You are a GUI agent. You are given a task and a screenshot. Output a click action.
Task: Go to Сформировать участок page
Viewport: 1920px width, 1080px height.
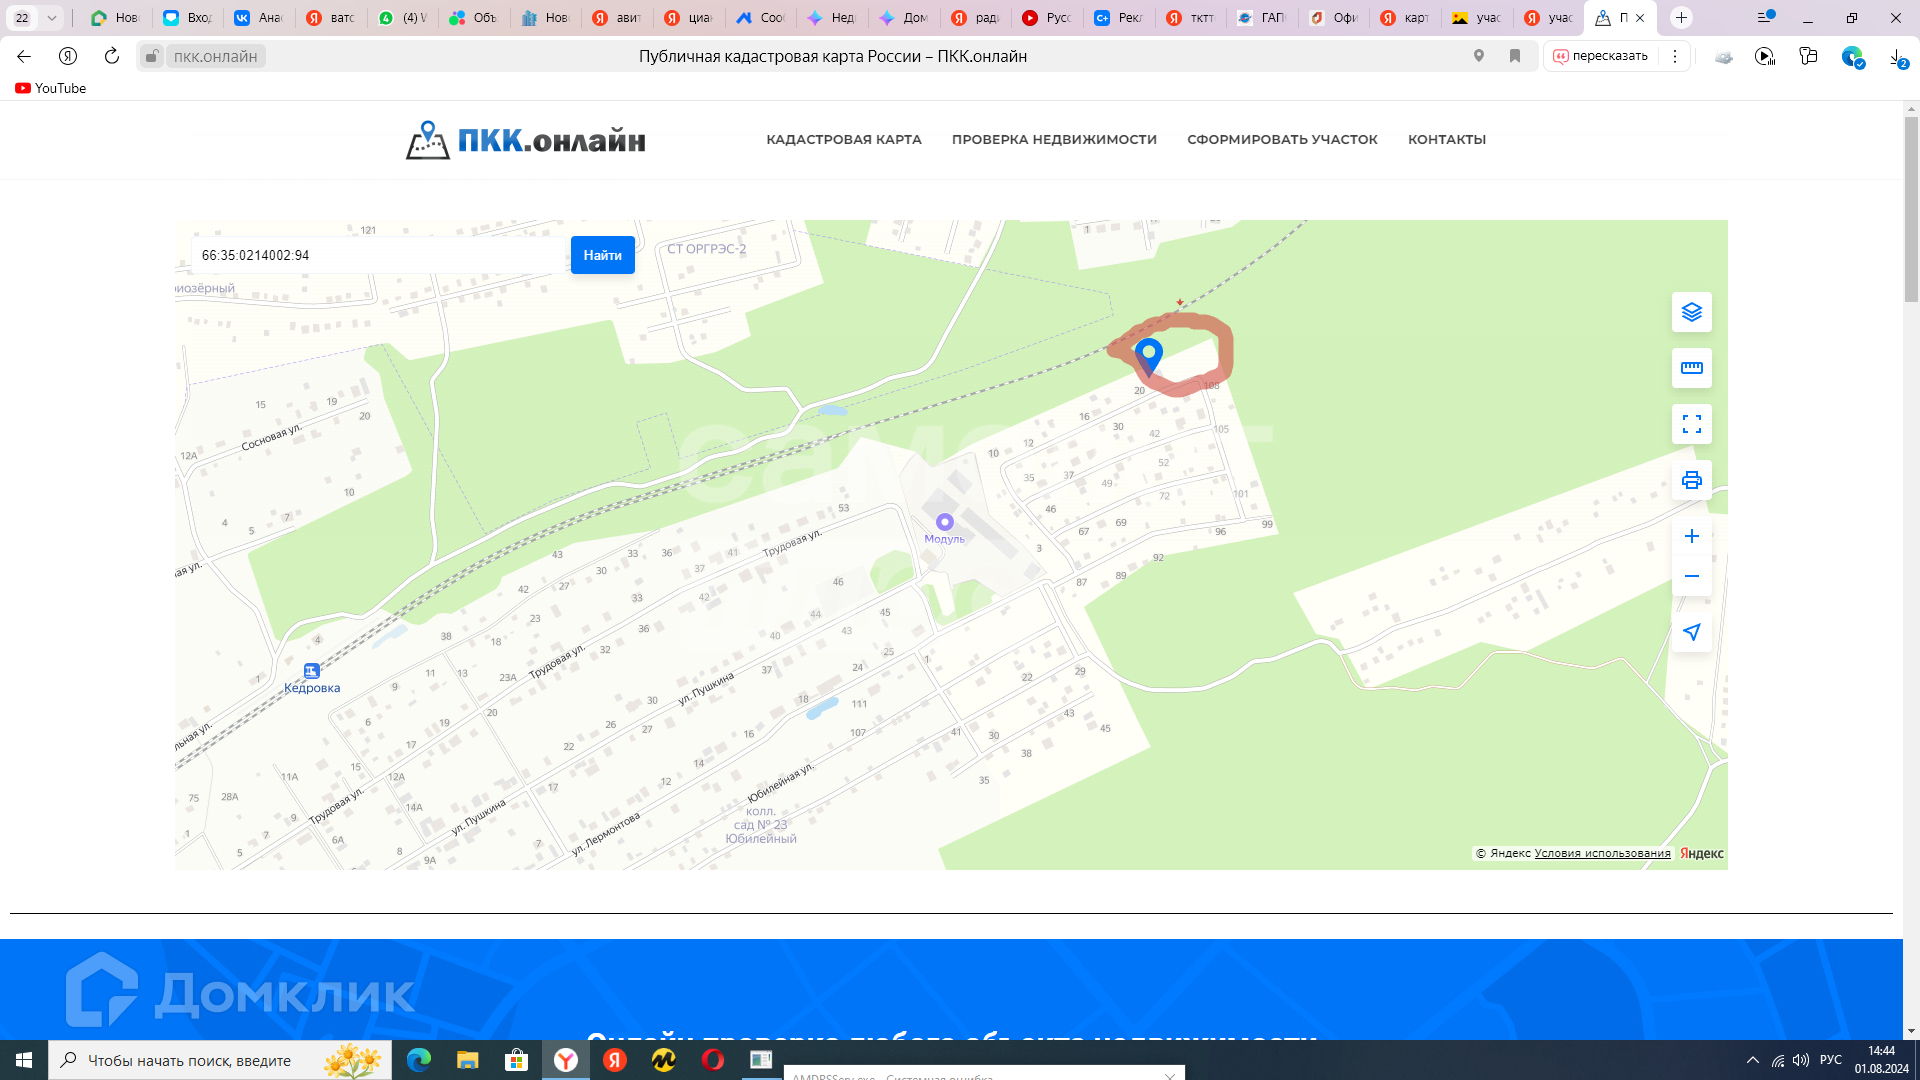click(1281, 139)
